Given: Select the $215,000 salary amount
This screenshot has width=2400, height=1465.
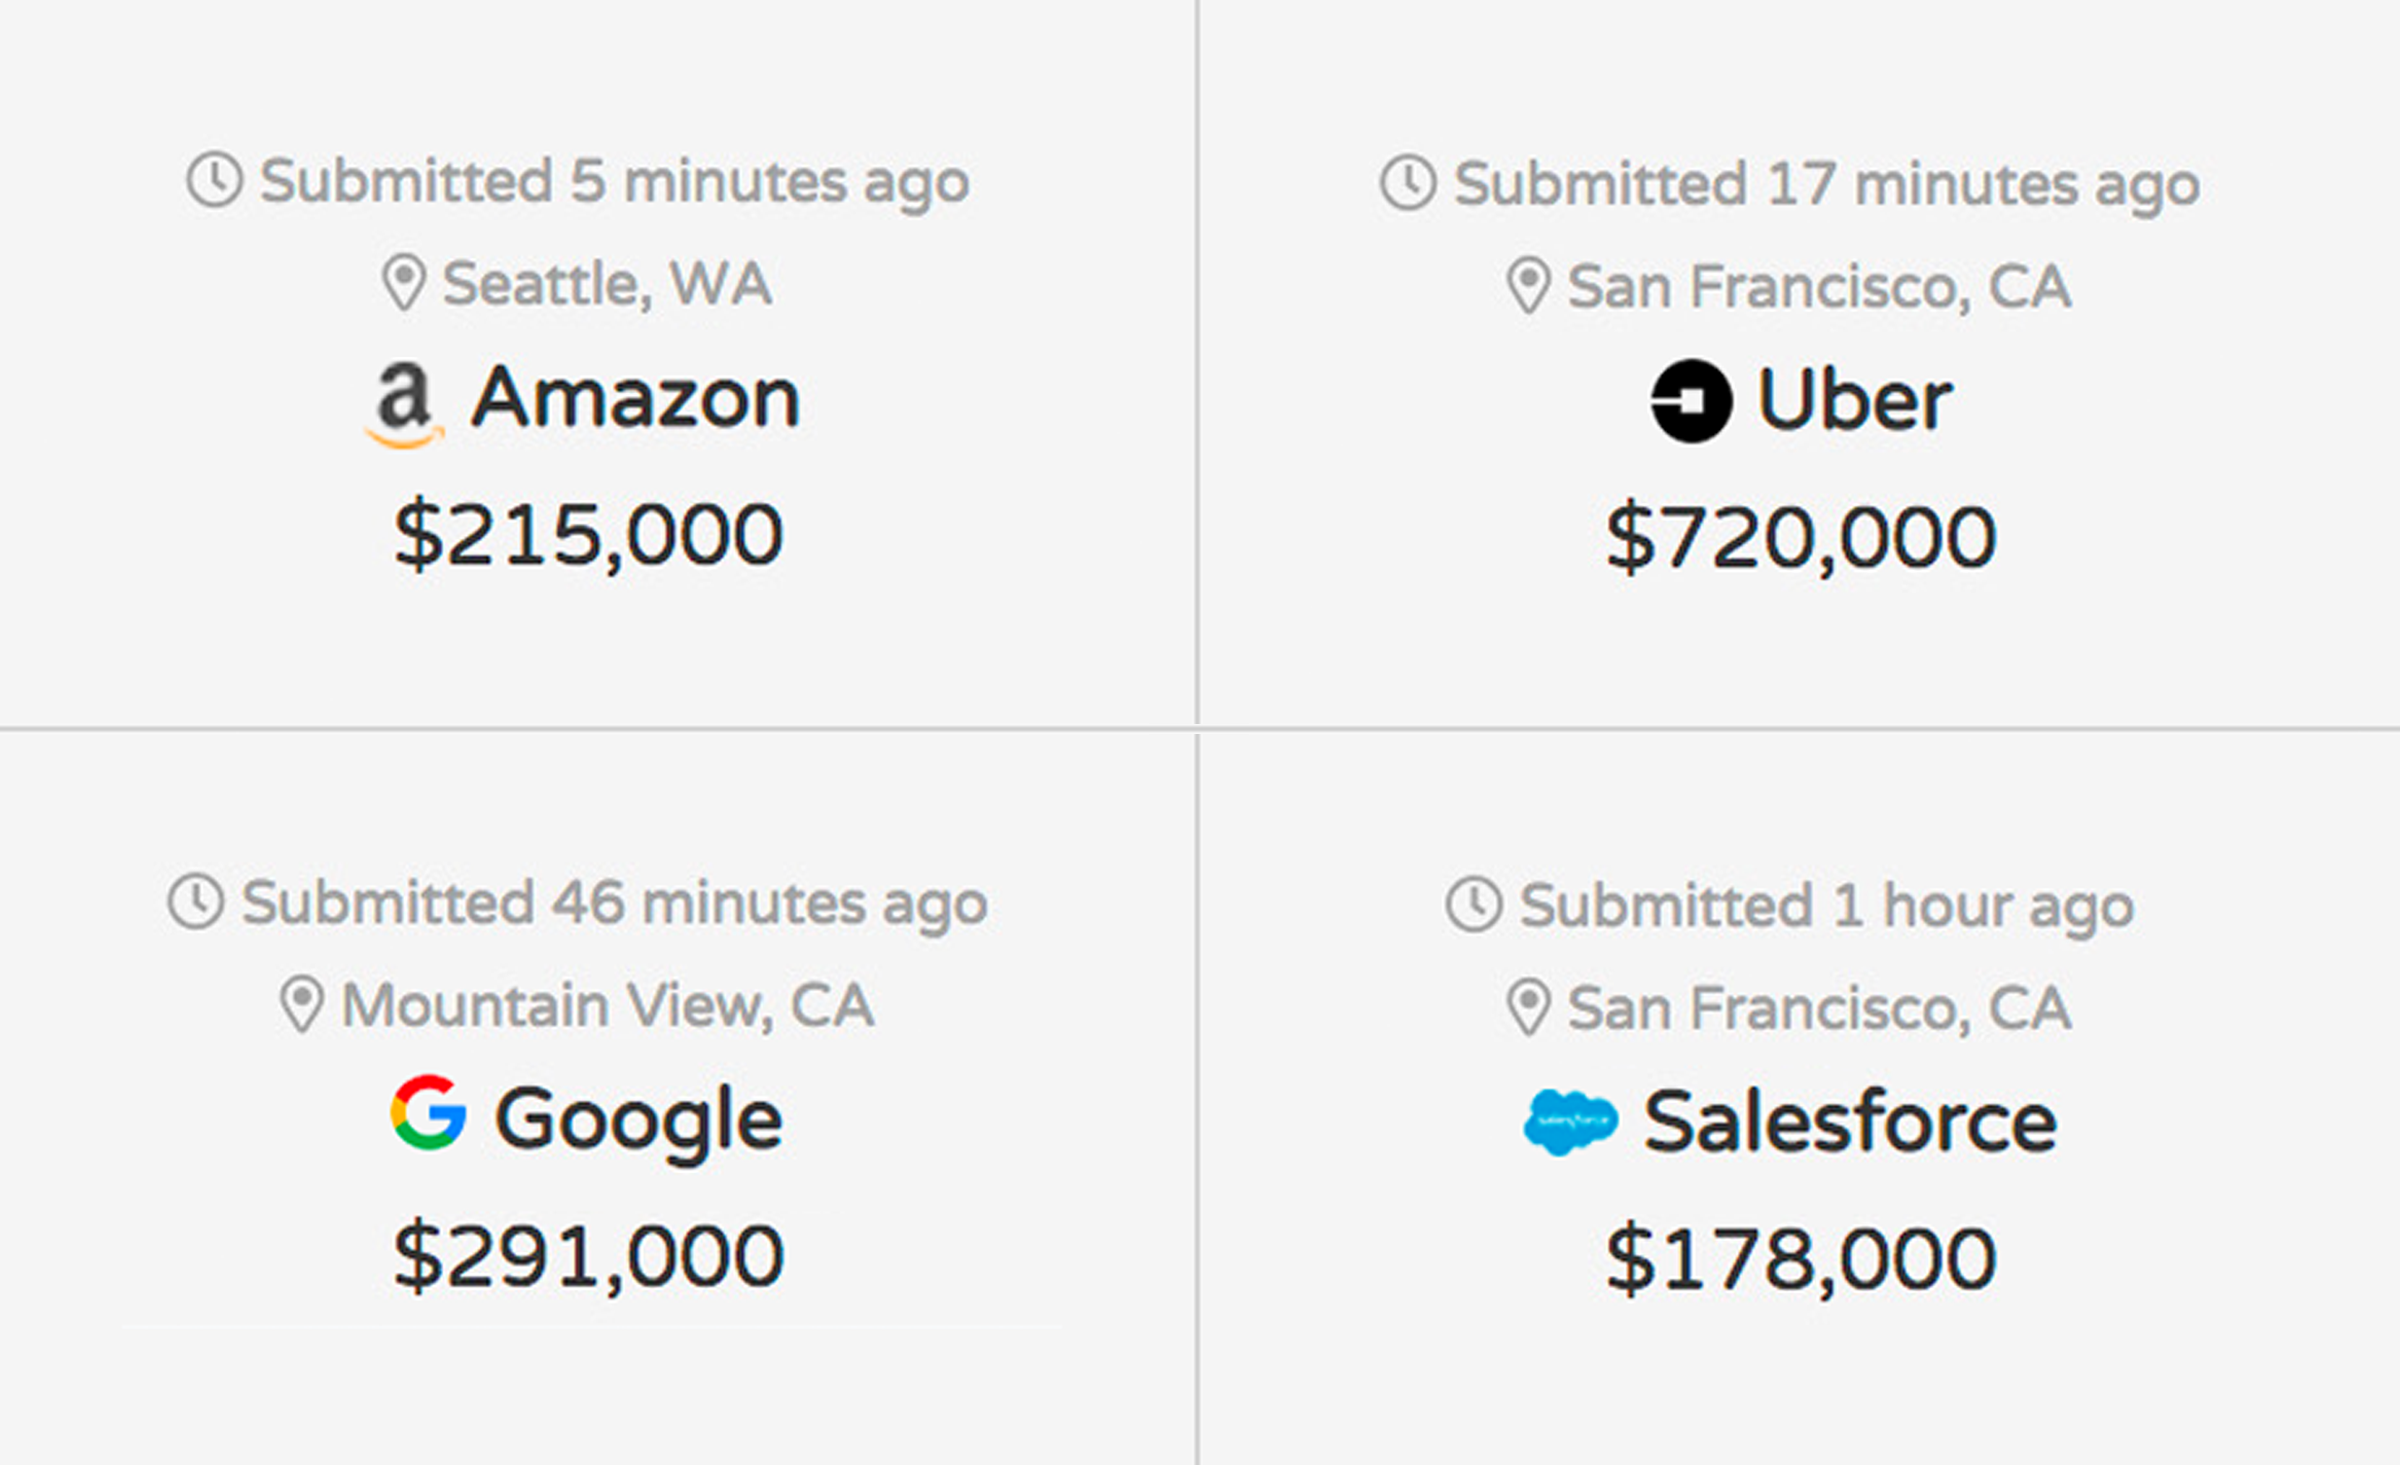Looking at the screenshot, I should coord(588,536).
